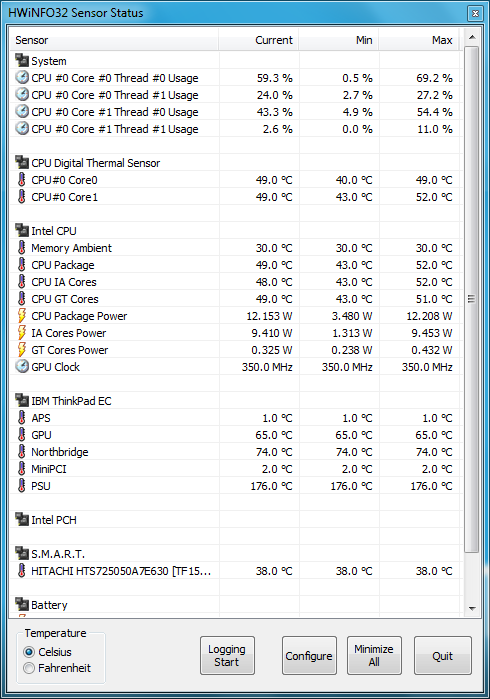The width and height of the screenshot is (490, 699).
Task: Click the lightning icon beside GT Cores Power
Action: tap(21, 349)
